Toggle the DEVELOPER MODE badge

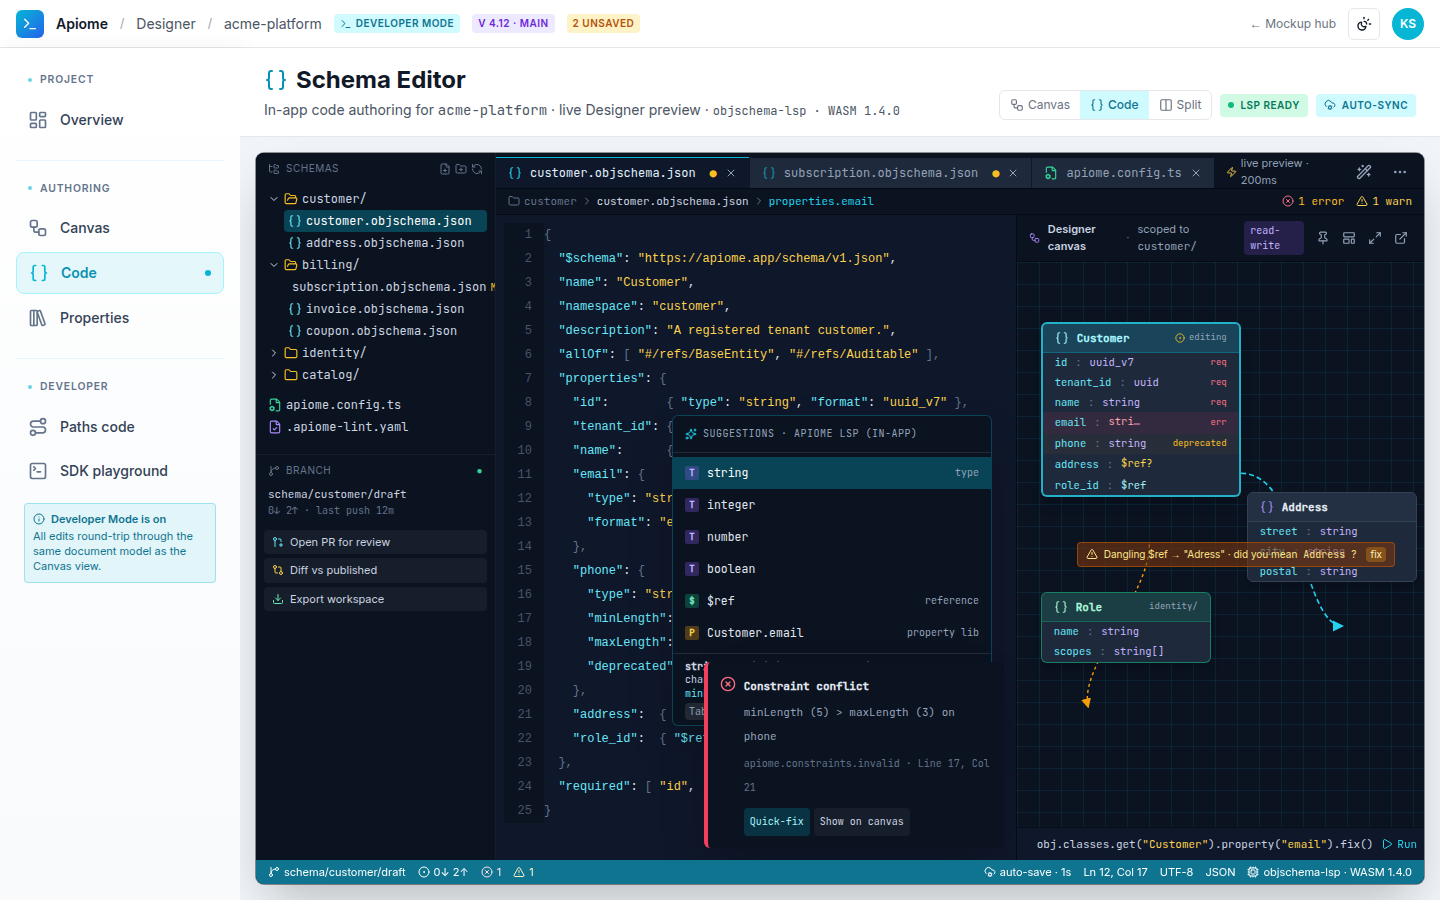click(x=397, y=23)
